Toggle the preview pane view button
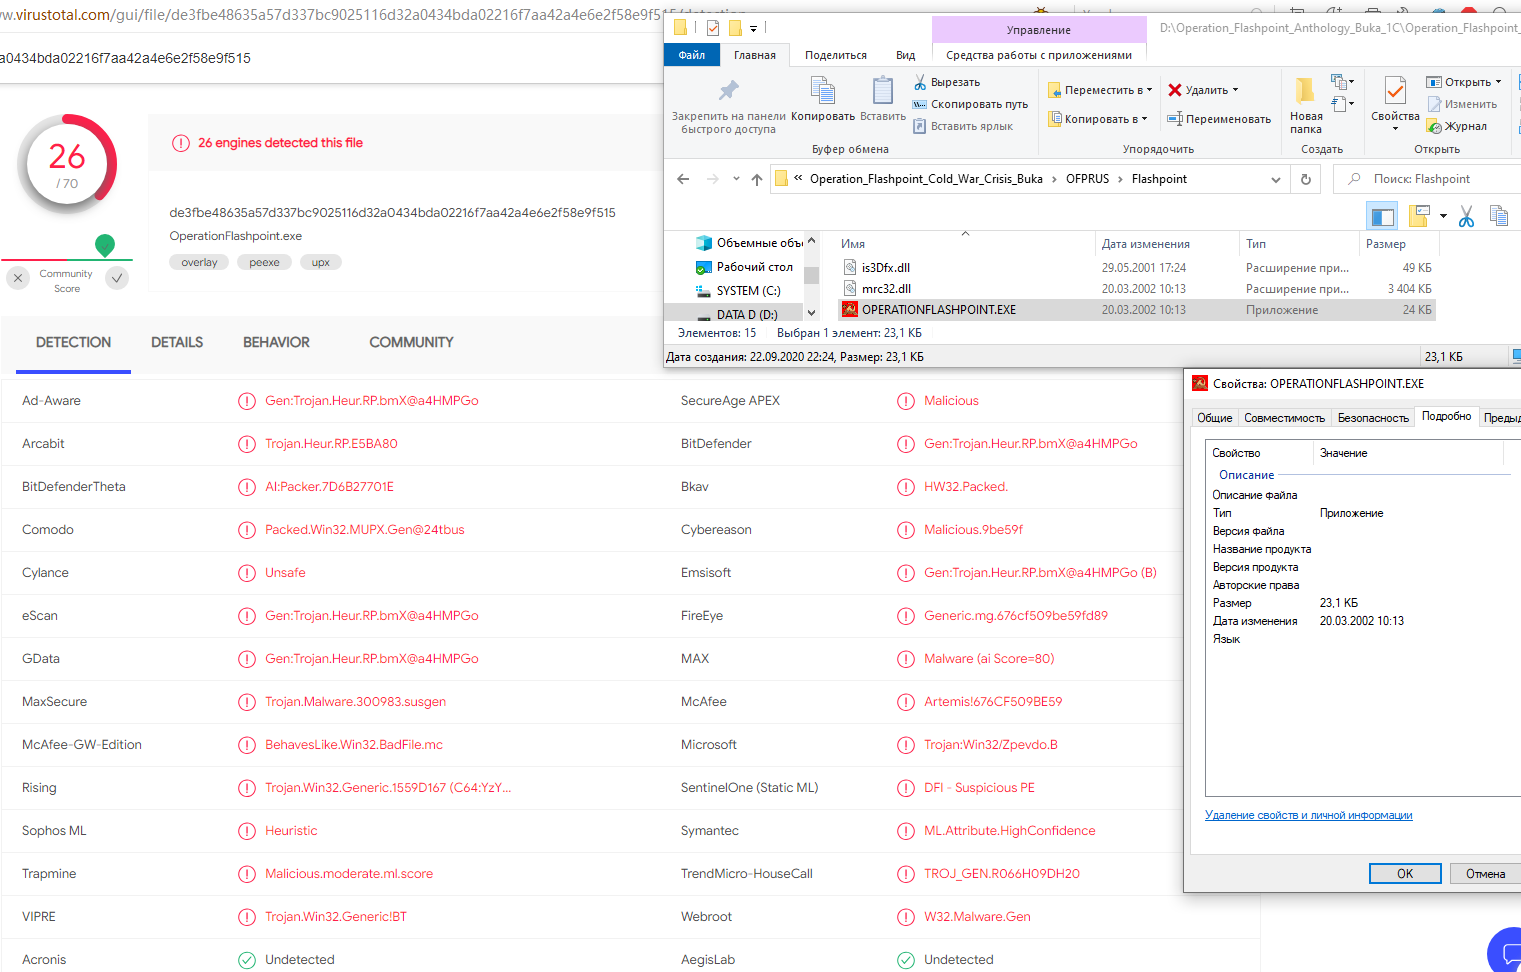1521x972 pixels. (1382, 216)
